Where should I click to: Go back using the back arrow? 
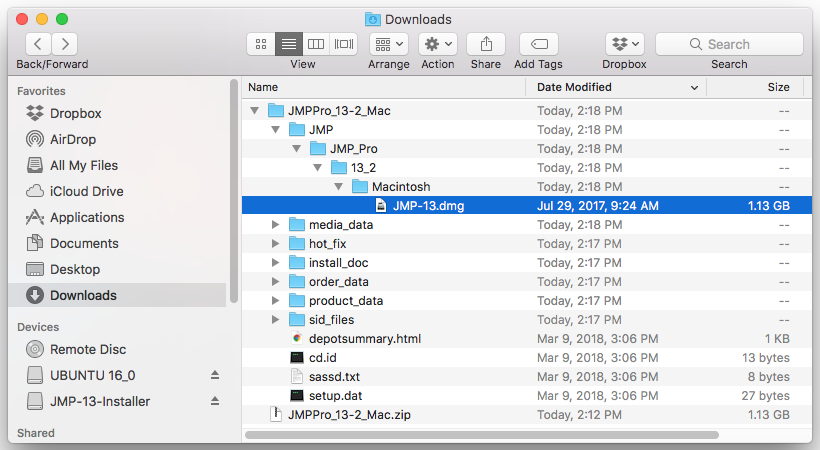38,44
